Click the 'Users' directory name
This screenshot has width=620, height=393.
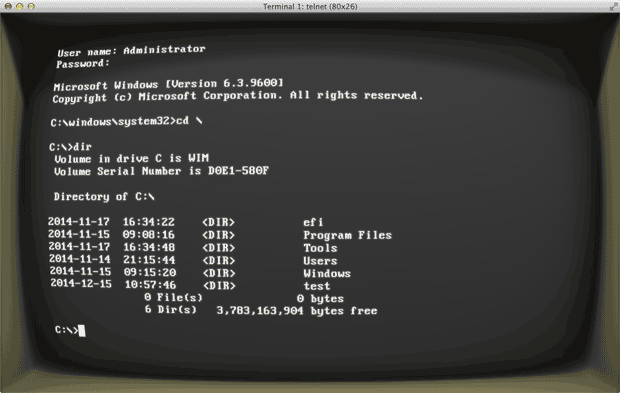click(x=320, y=261)
